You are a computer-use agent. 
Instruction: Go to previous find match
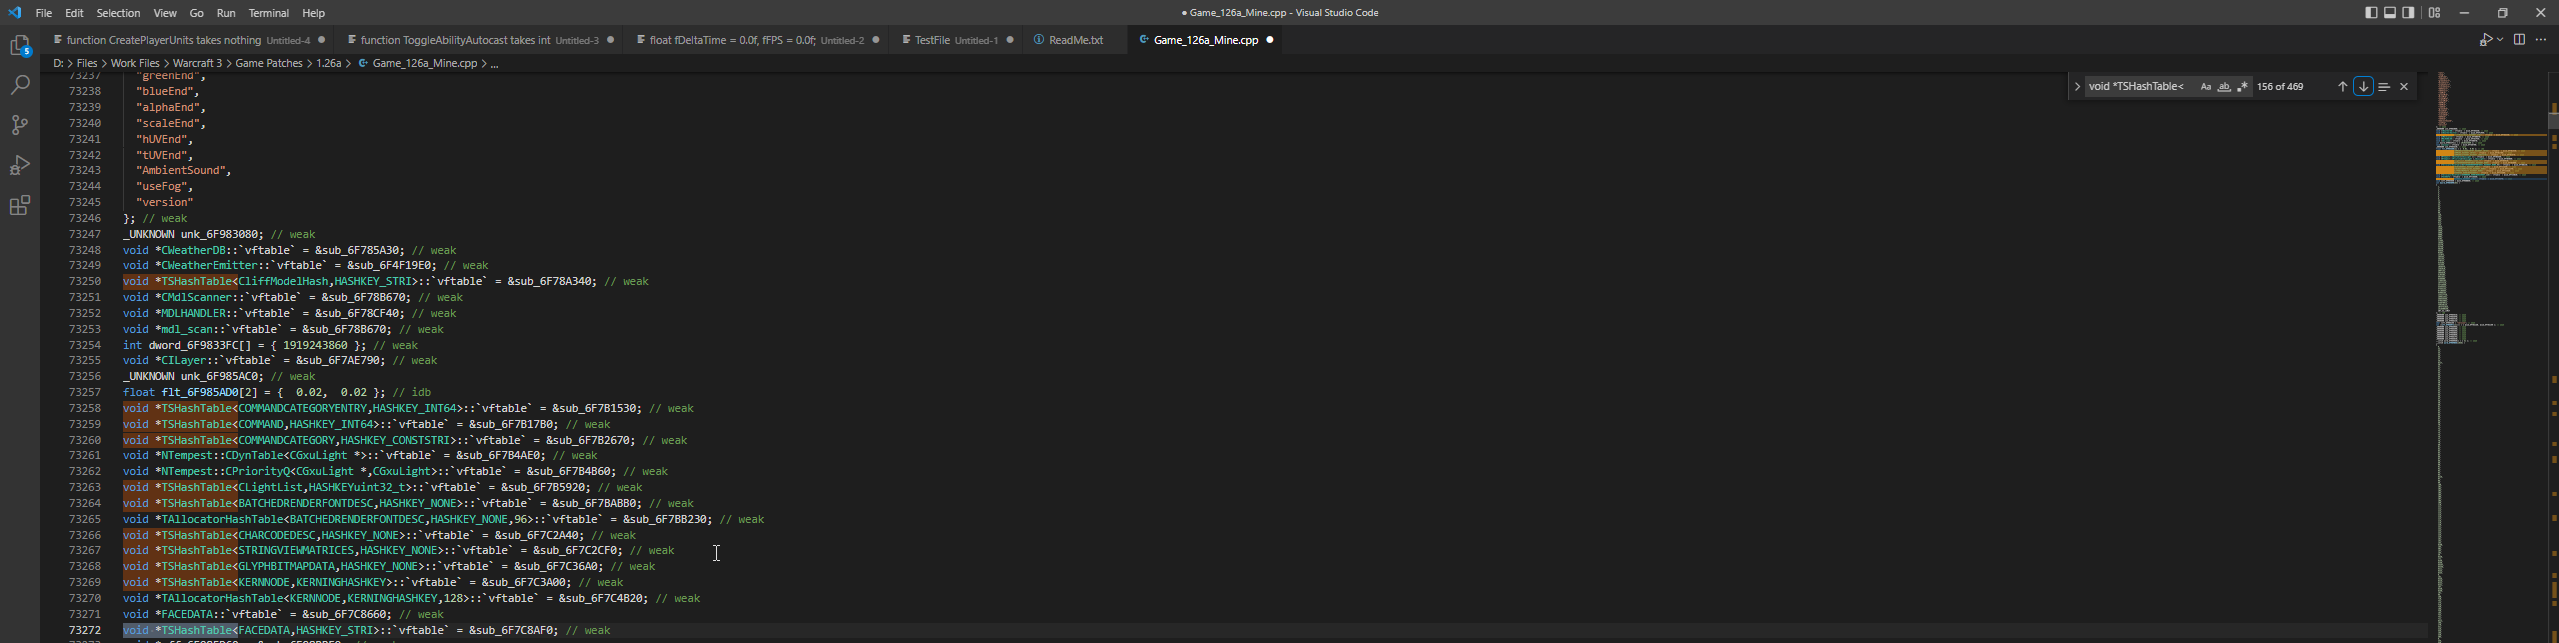2342,87
